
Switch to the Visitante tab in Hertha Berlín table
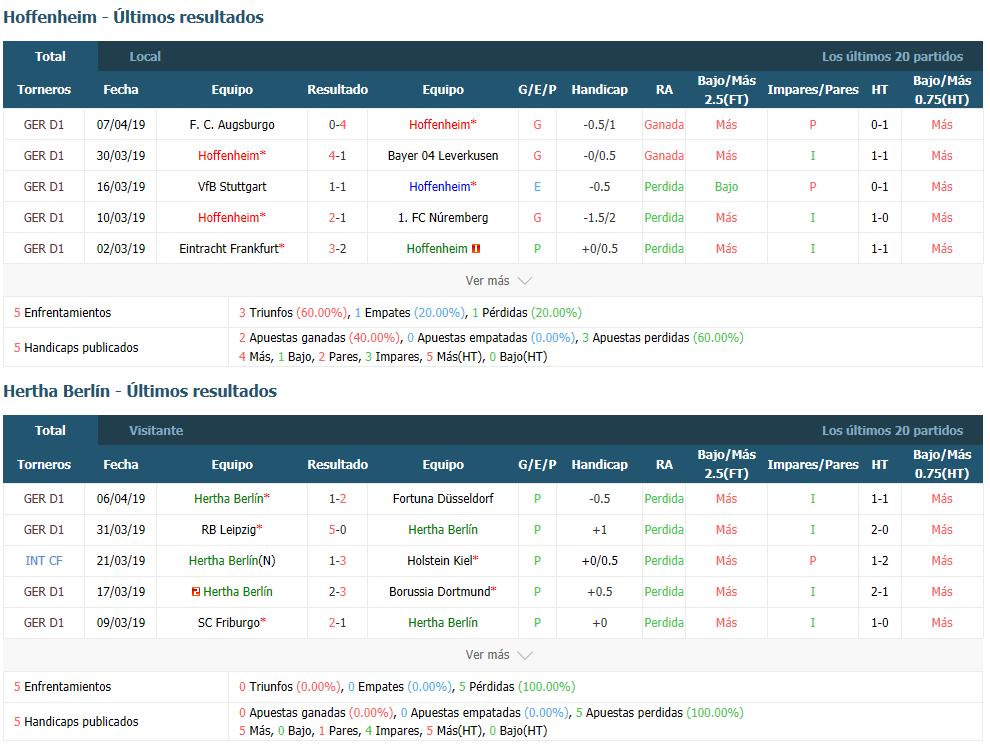(156, 431)
